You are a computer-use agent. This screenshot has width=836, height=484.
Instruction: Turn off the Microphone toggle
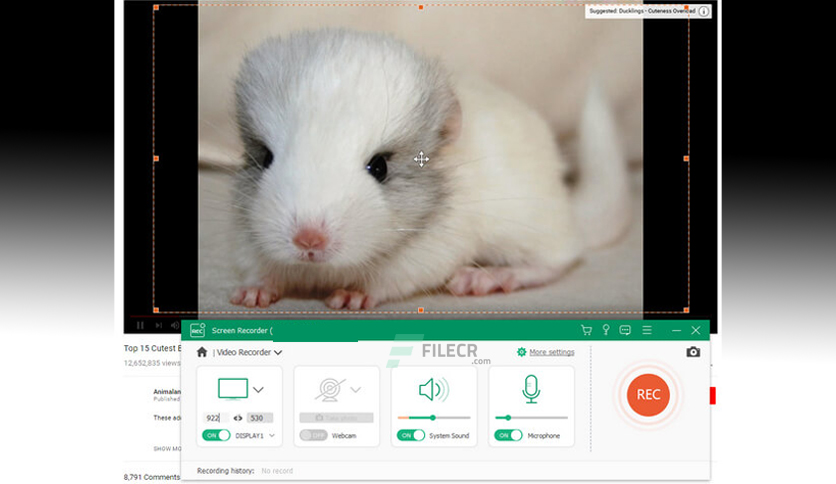[508, 435]
